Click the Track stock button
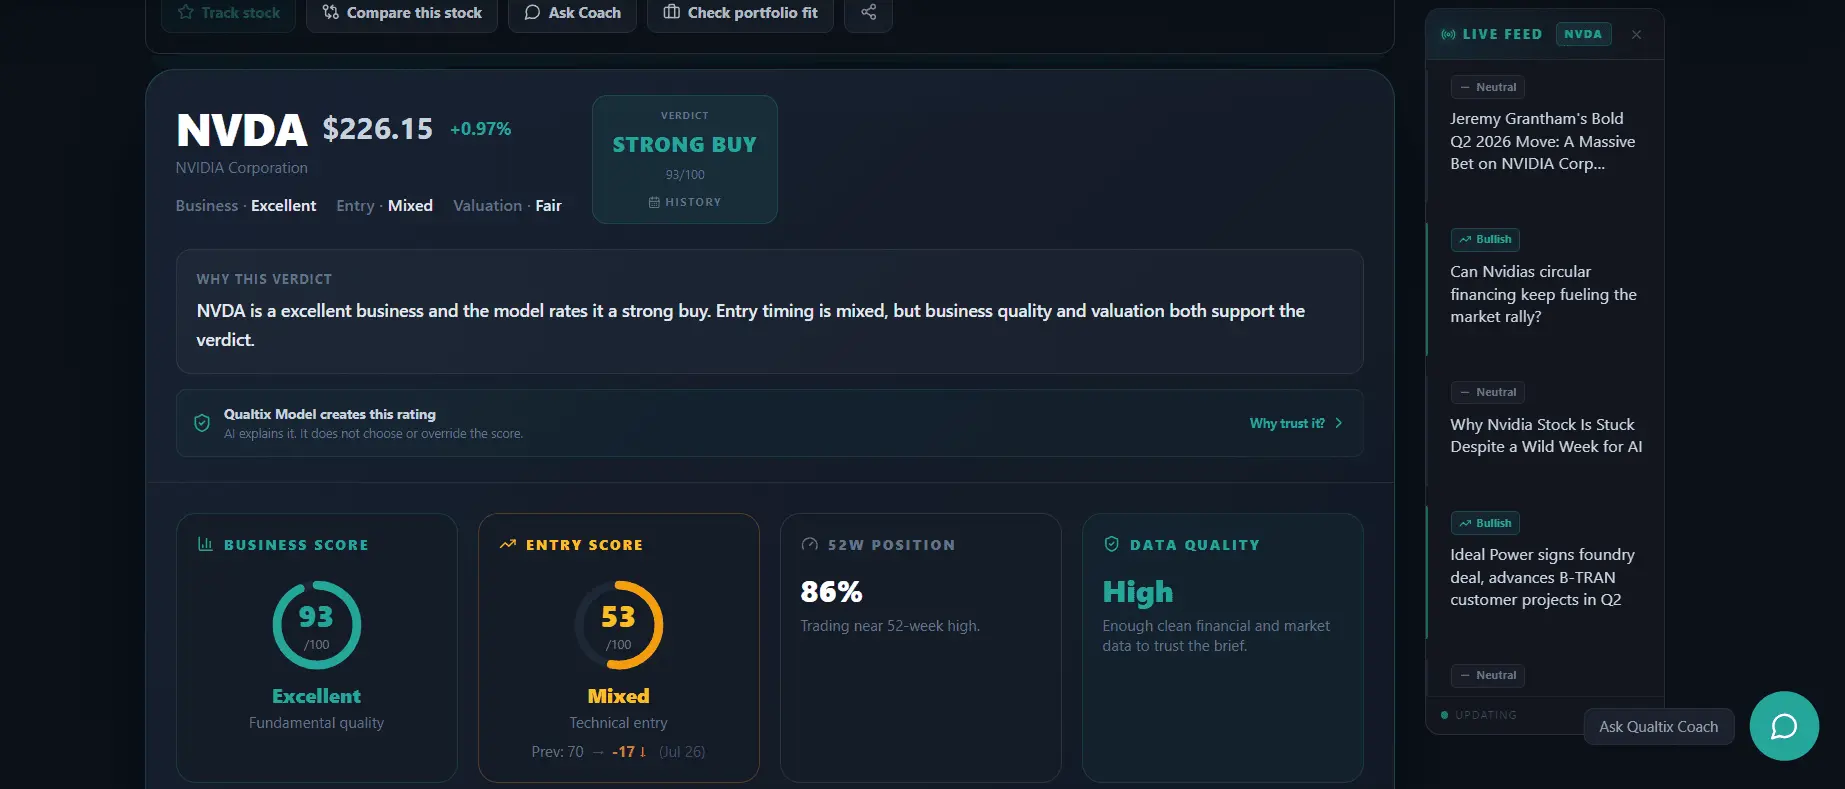1845x789 pixels. click(x=228, y=13)
